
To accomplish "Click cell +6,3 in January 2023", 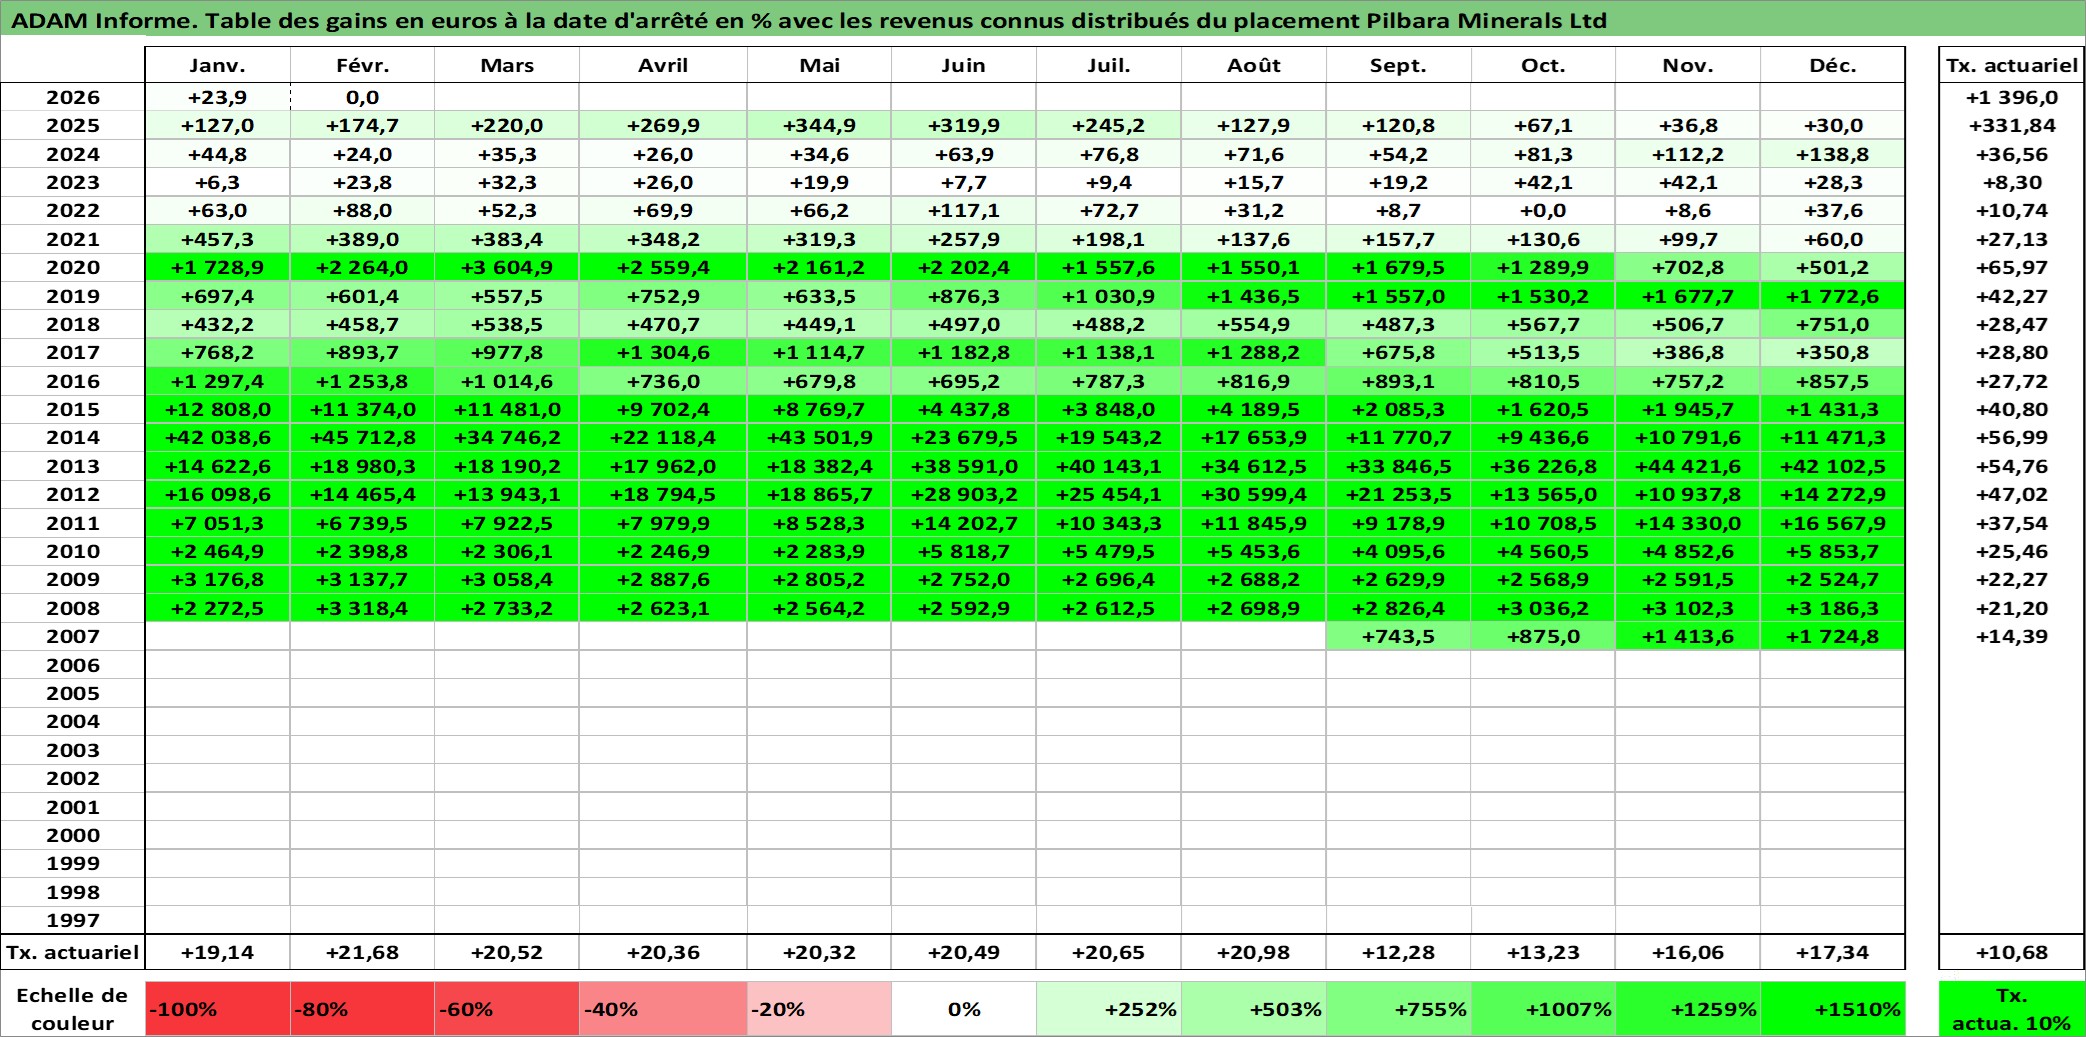I will pyautogui.click(x=217, y=182).
